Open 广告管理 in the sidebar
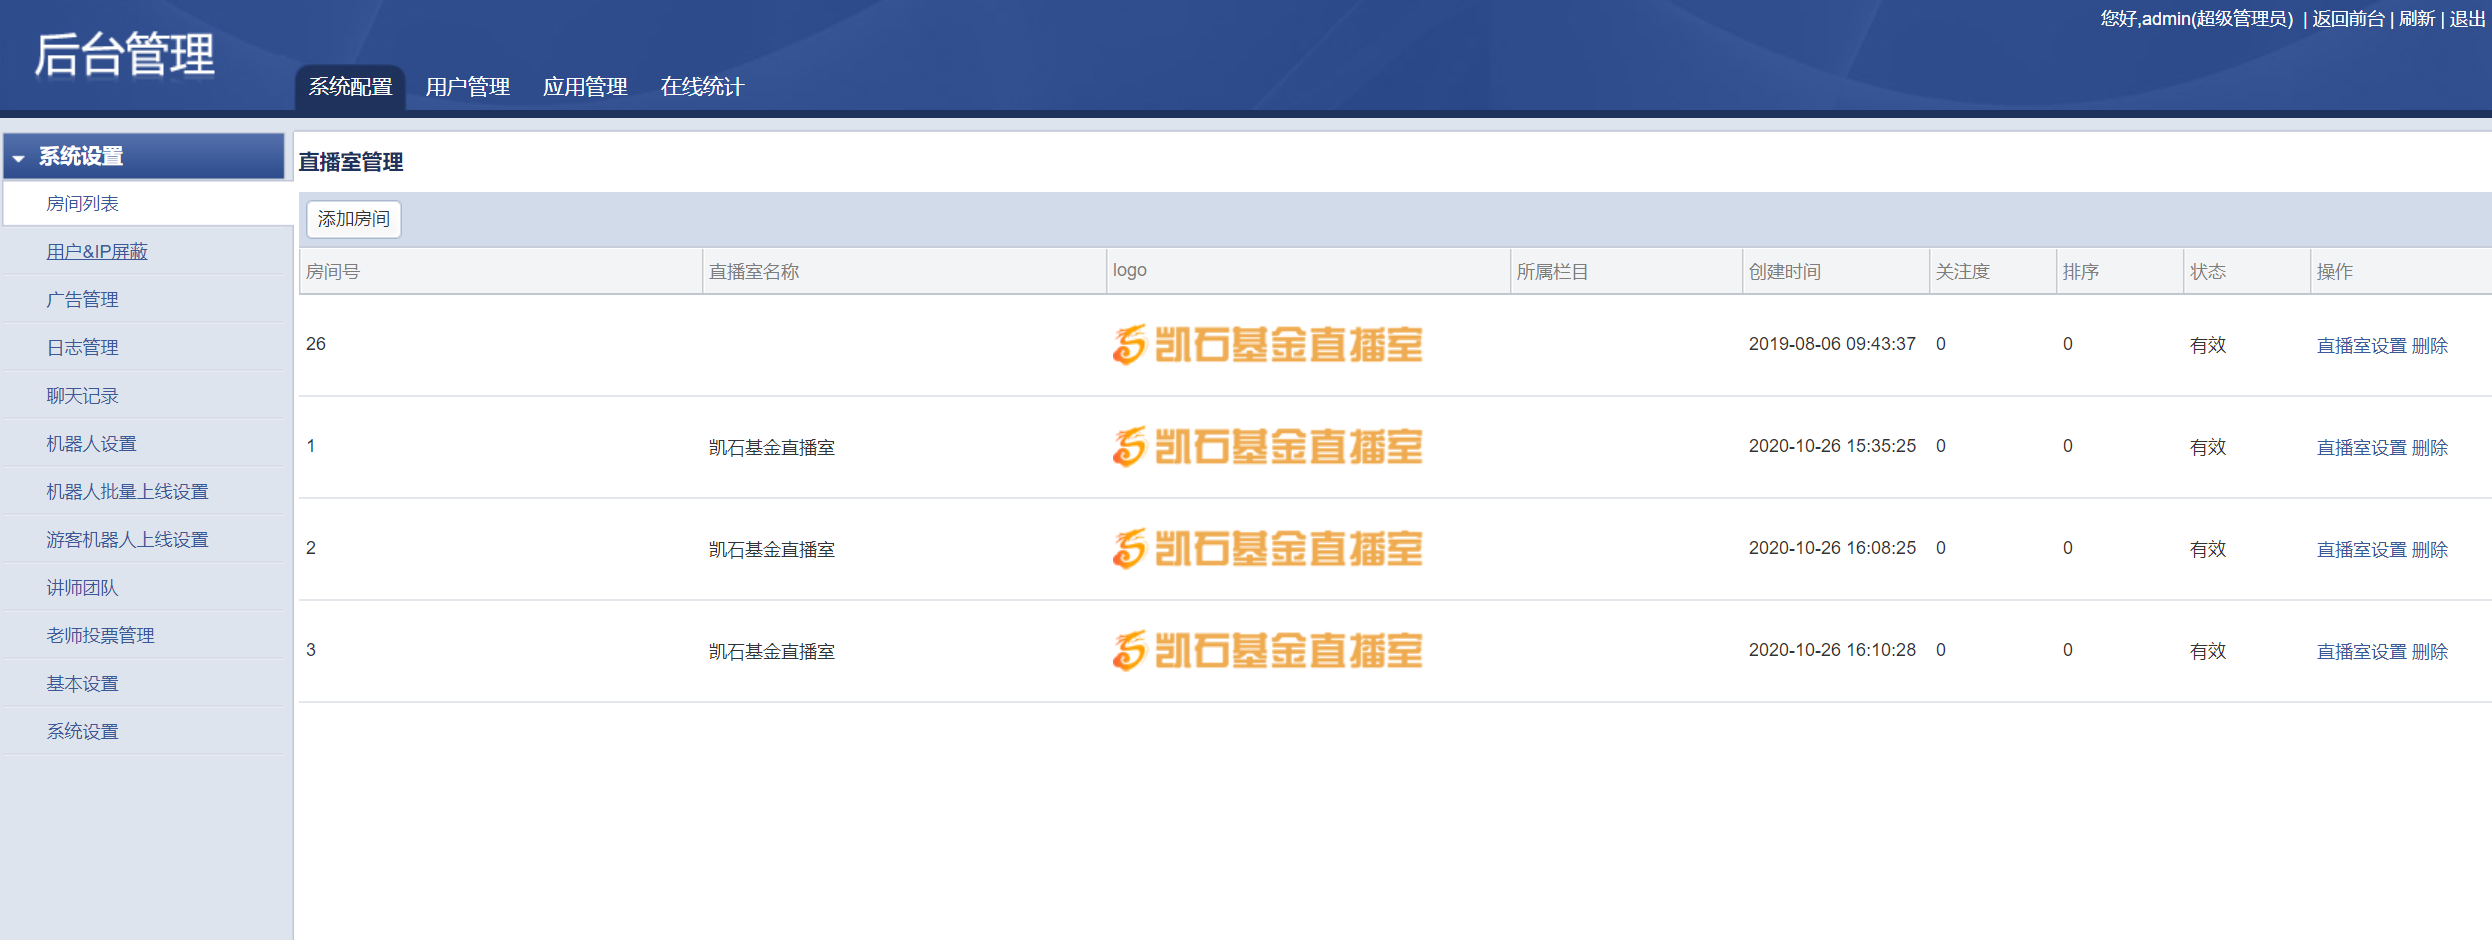This screenshot has height=940, width=2492. click(82, 299)
